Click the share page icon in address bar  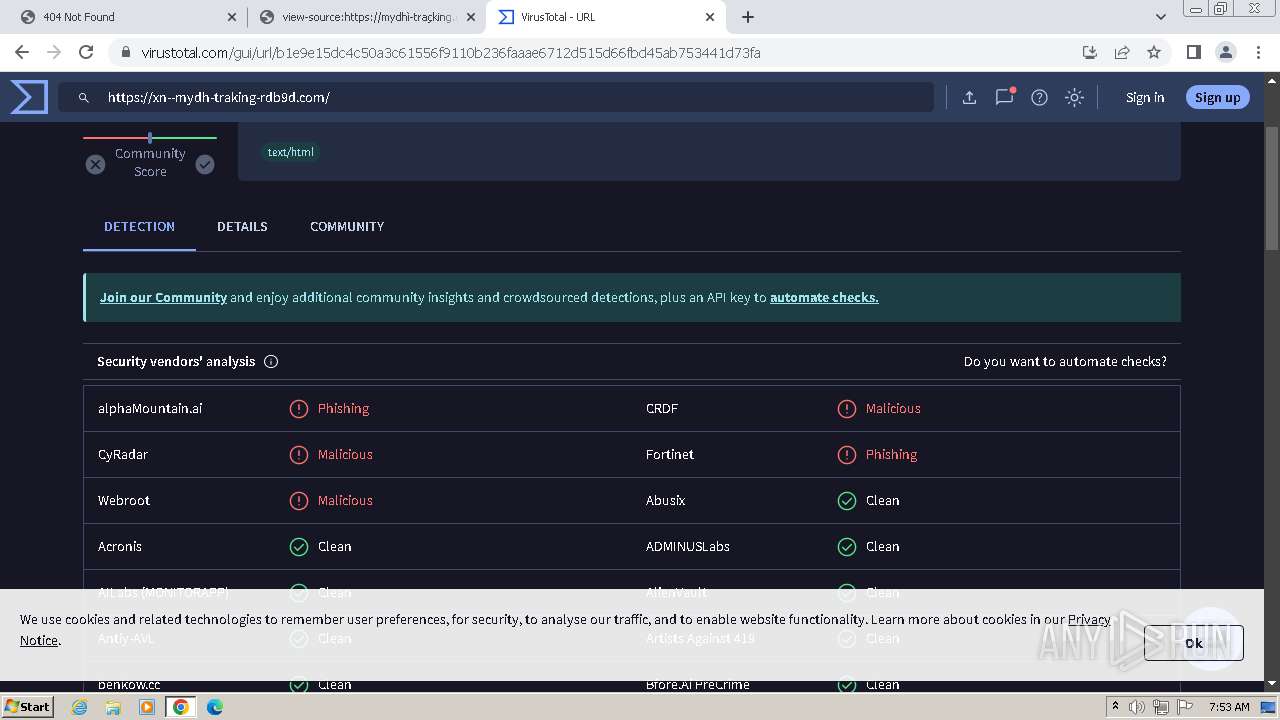(x=1122, y=52)
